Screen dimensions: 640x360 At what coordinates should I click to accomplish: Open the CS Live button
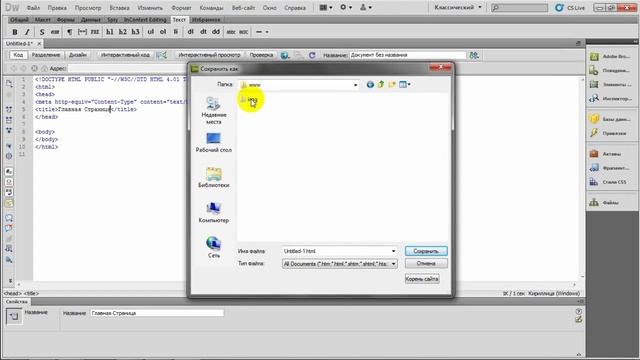[570, 7]
